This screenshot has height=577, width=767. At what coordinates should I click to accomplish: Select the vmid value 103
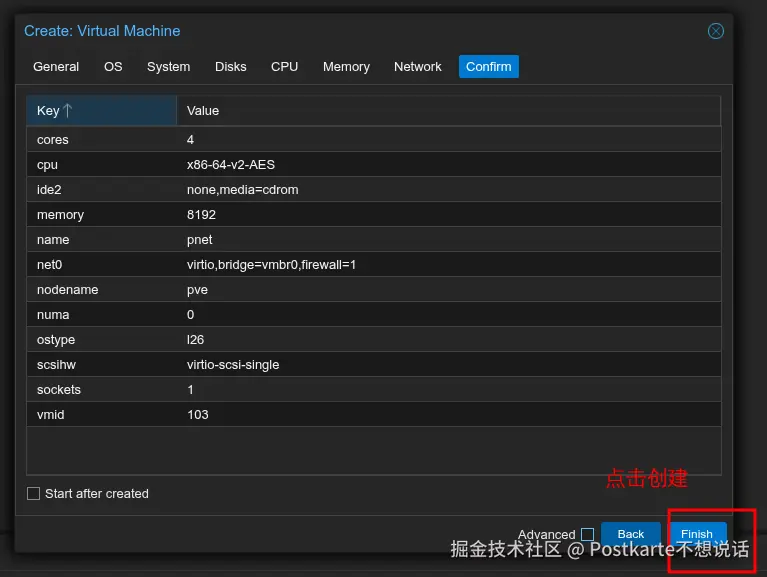(198, 415)
